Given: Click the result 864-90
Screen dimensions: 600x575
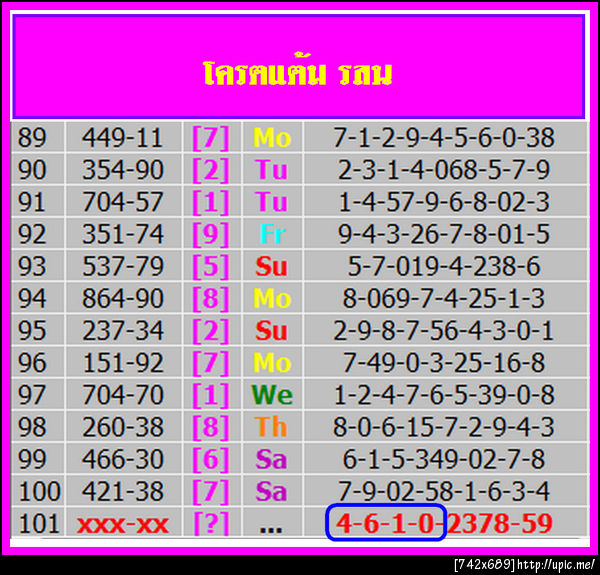Looking at the screenshot, I should pos(122,298).
